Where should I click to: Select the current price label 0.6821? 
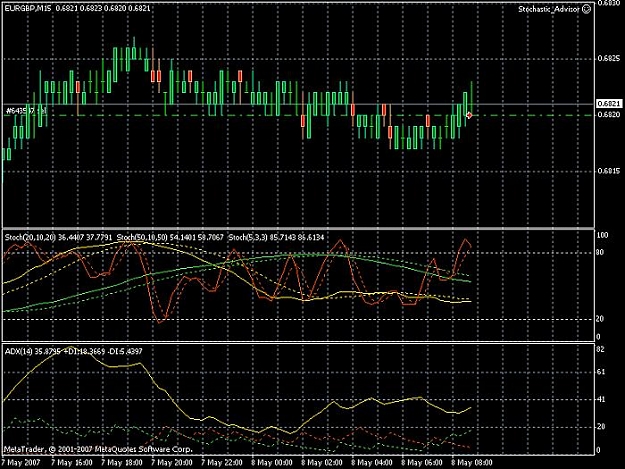(609, 104)
